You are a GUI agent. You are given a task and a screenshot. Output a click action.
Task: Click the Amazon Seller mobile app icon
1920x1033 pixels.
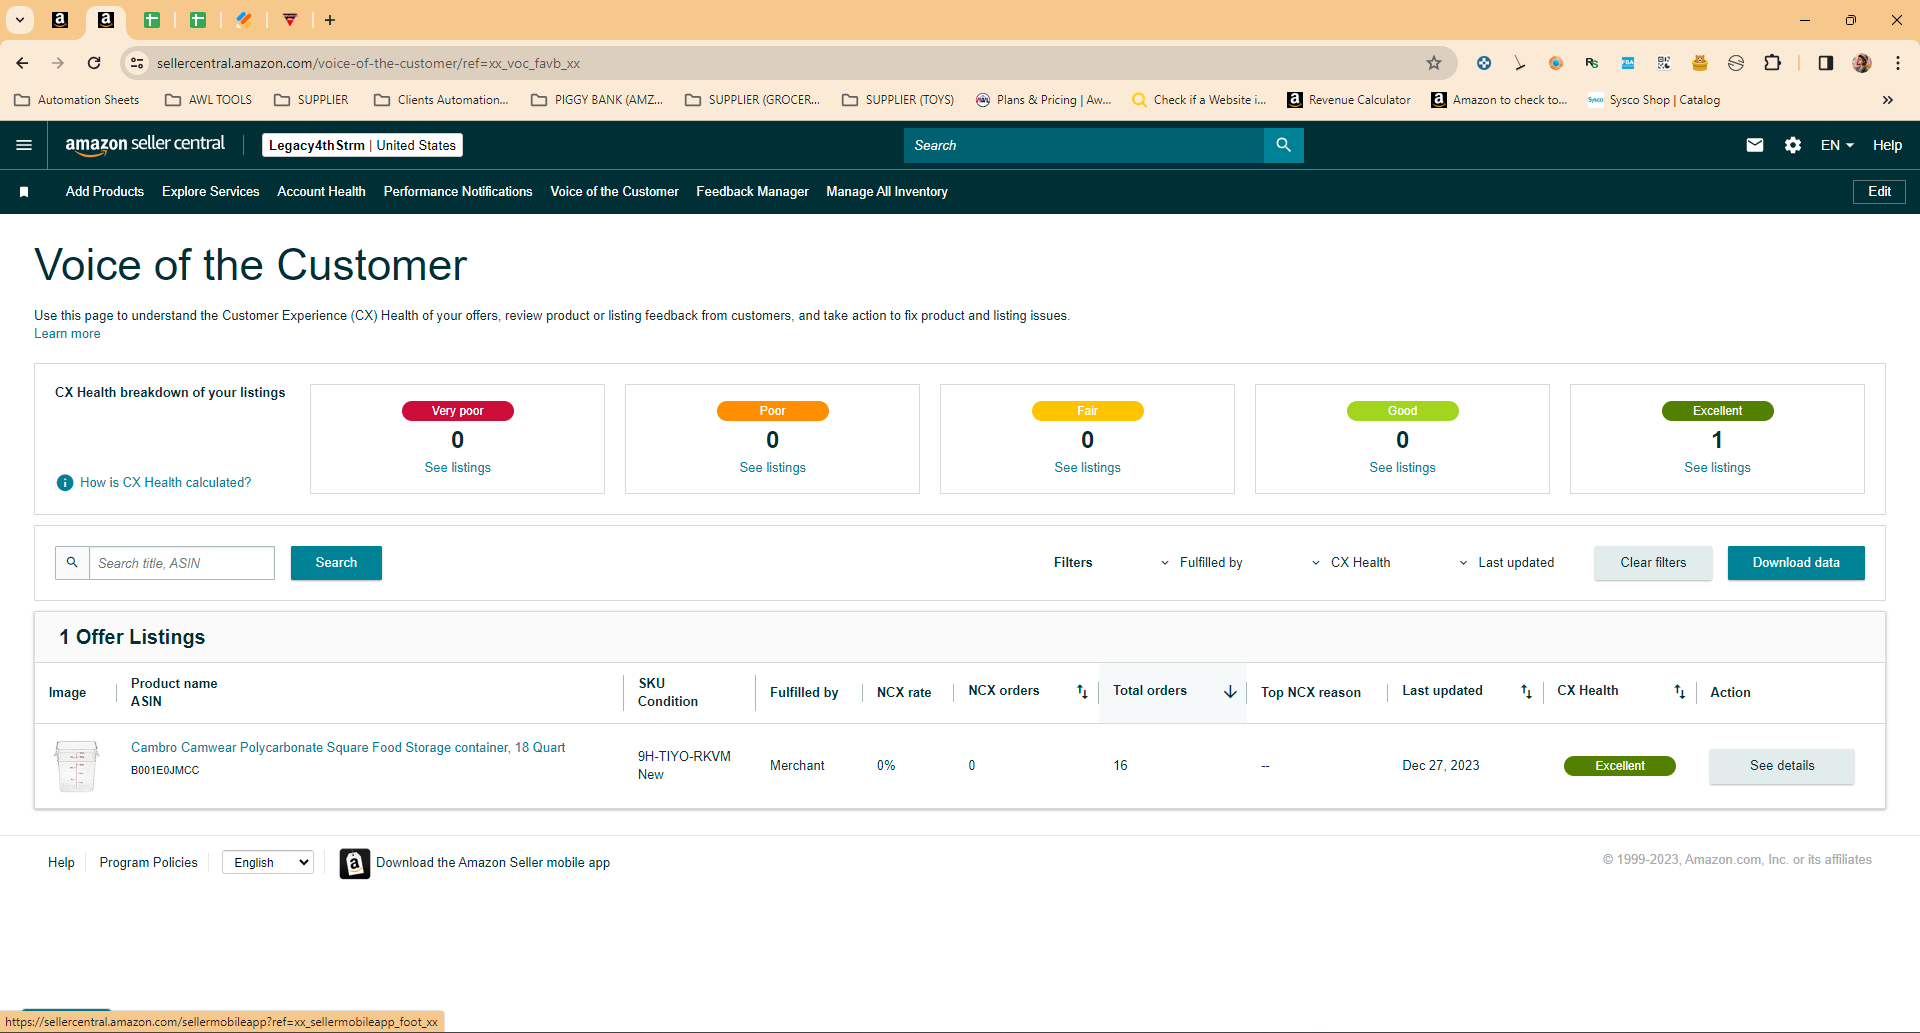point(355,863)
